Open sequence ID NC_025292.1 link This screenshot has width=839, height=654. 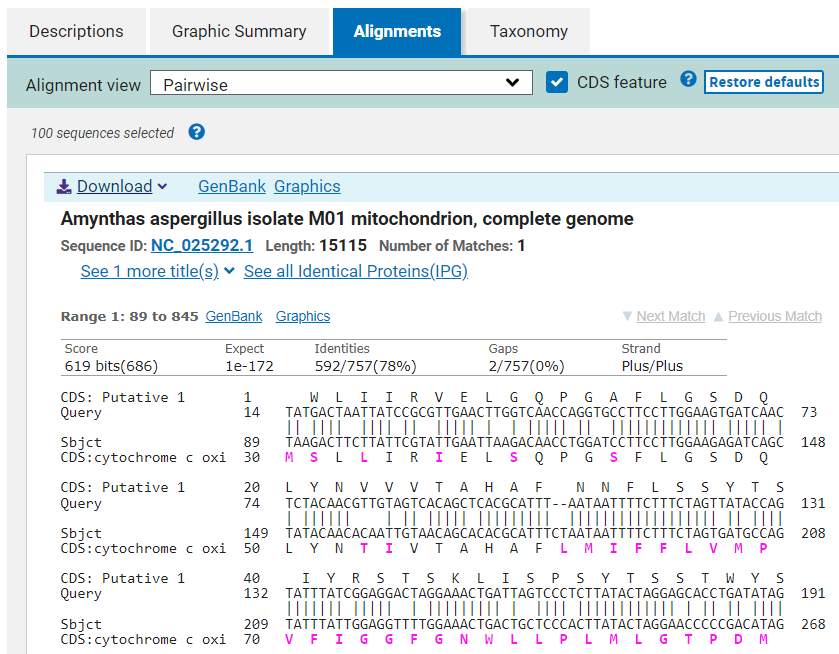(202, 245)
